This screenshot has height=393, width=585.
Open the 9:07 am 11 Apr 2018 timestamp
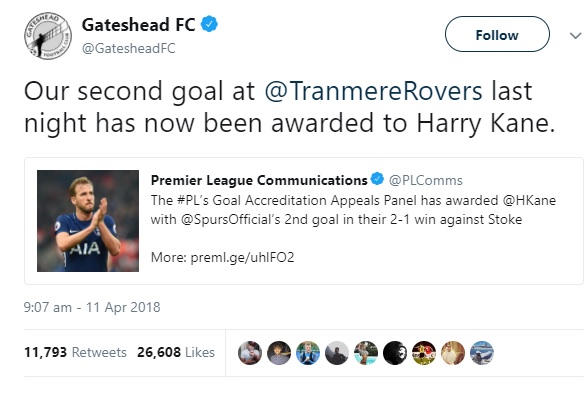(x=92, y=307)
